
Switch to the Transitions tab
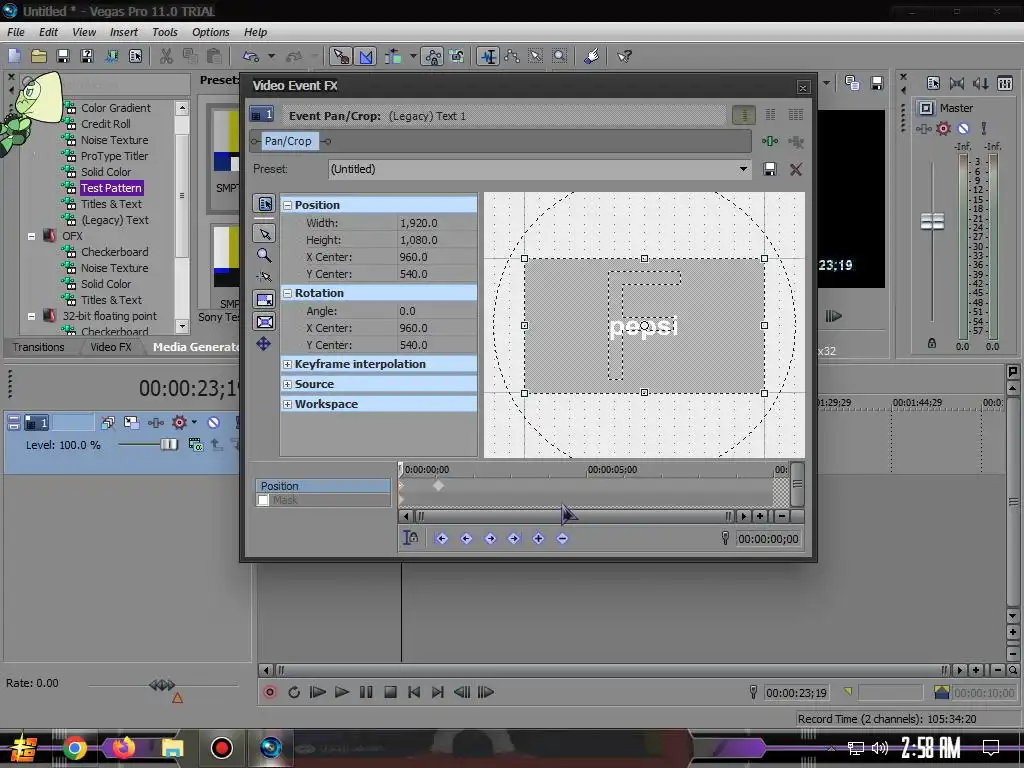(39, 347)
